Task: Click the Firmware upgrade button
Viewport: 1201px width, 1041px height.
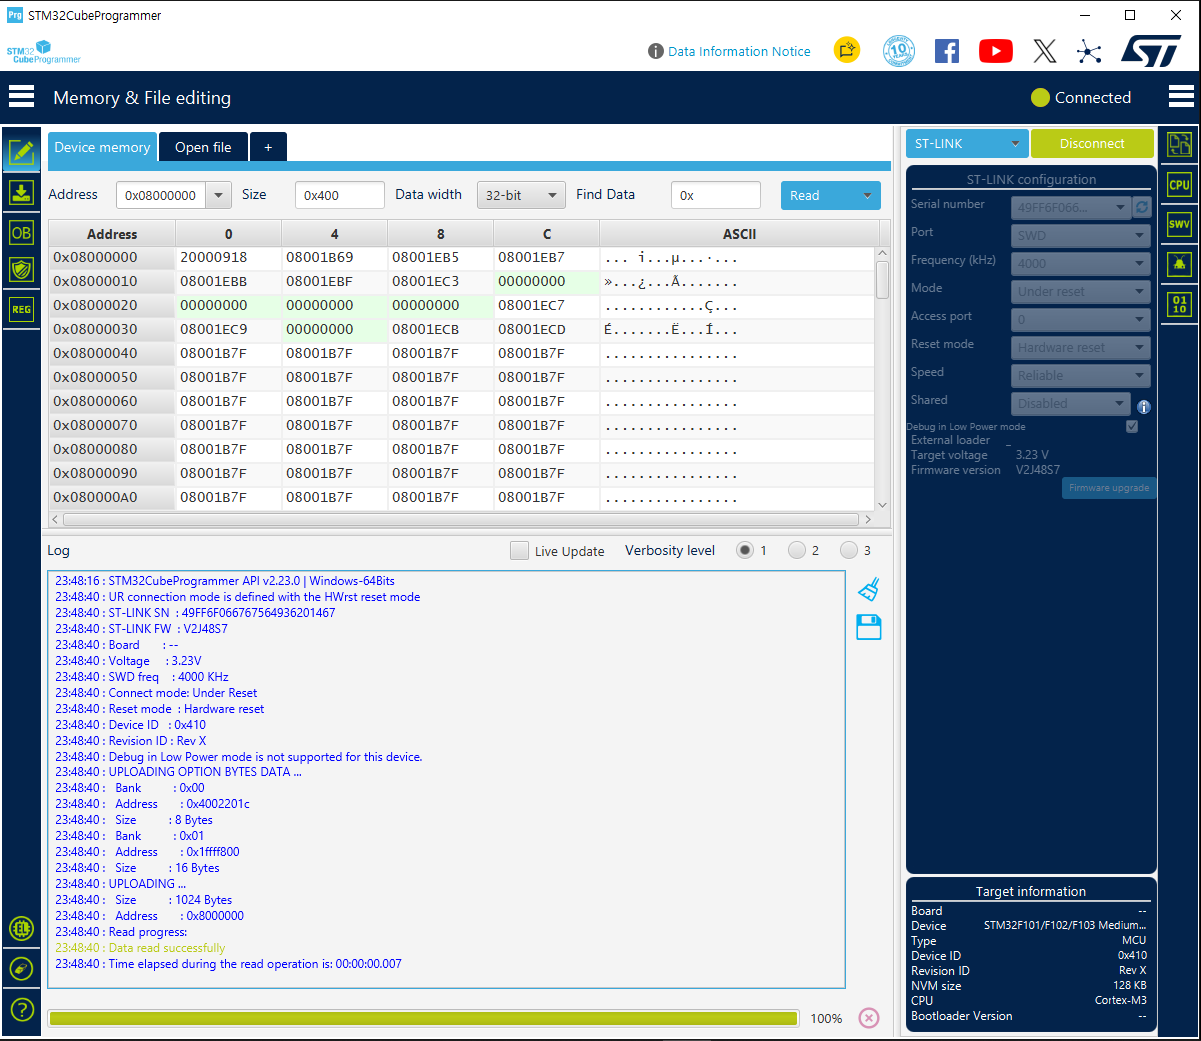Action: (1109, 488)
